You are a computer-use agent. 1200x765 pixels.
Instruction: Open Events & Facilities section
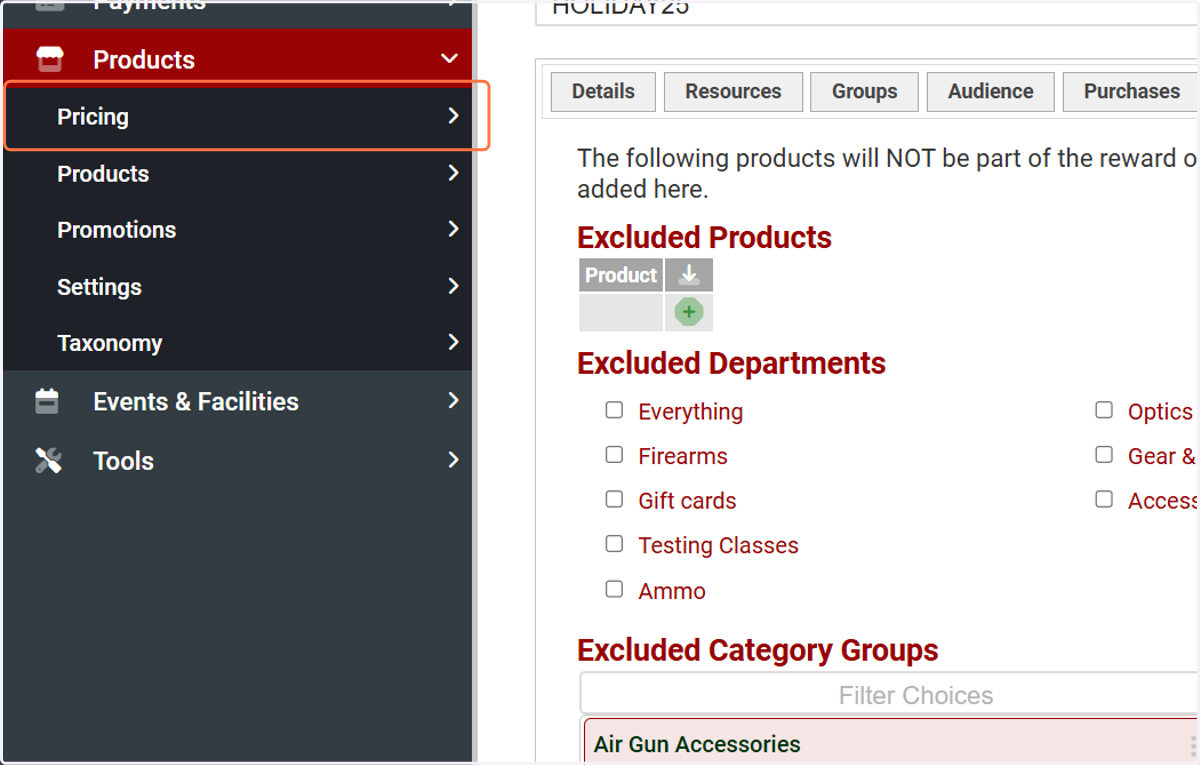click(238, 401)
